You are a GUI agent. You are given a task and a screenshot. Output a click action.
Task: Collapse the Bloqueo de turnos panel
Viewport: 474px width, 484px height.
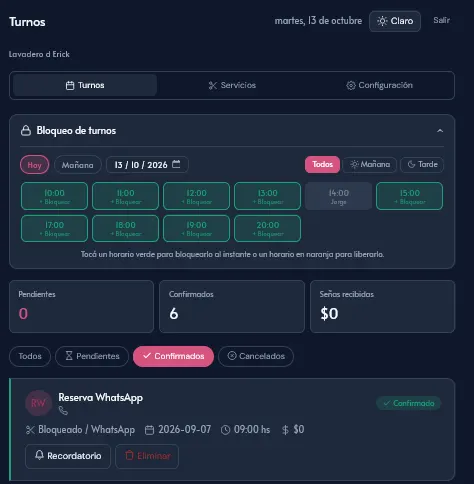pyautogui.click(x=440, y=131)
